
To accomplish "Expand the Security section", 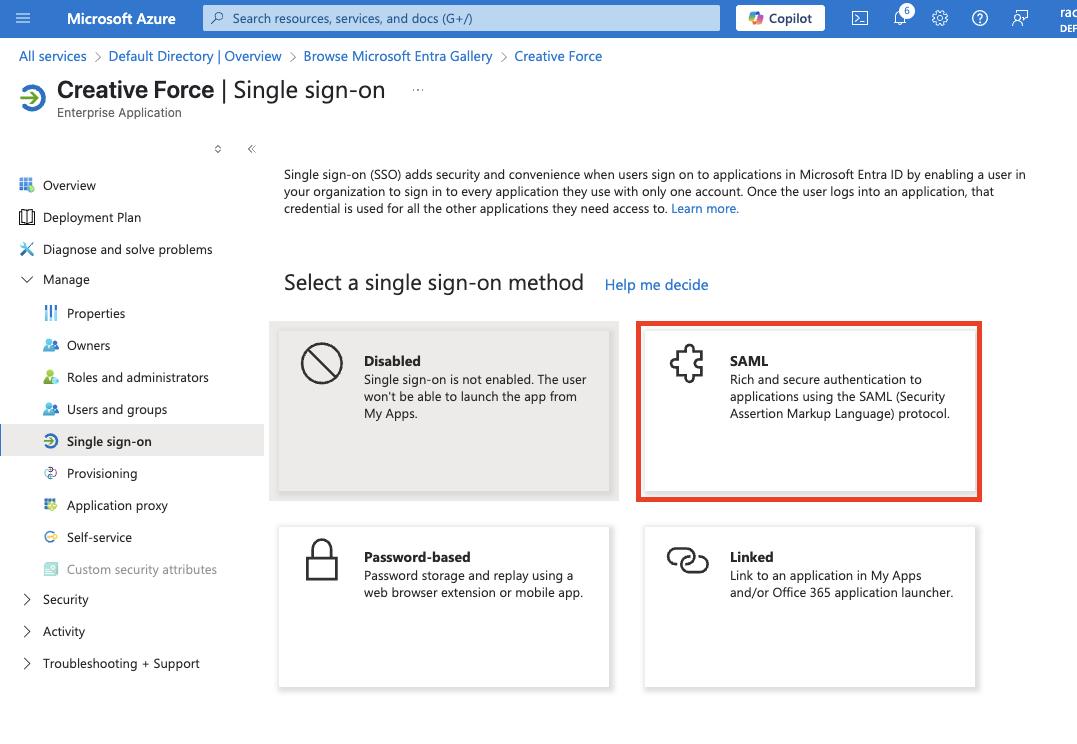I will (x=27, y=600).
